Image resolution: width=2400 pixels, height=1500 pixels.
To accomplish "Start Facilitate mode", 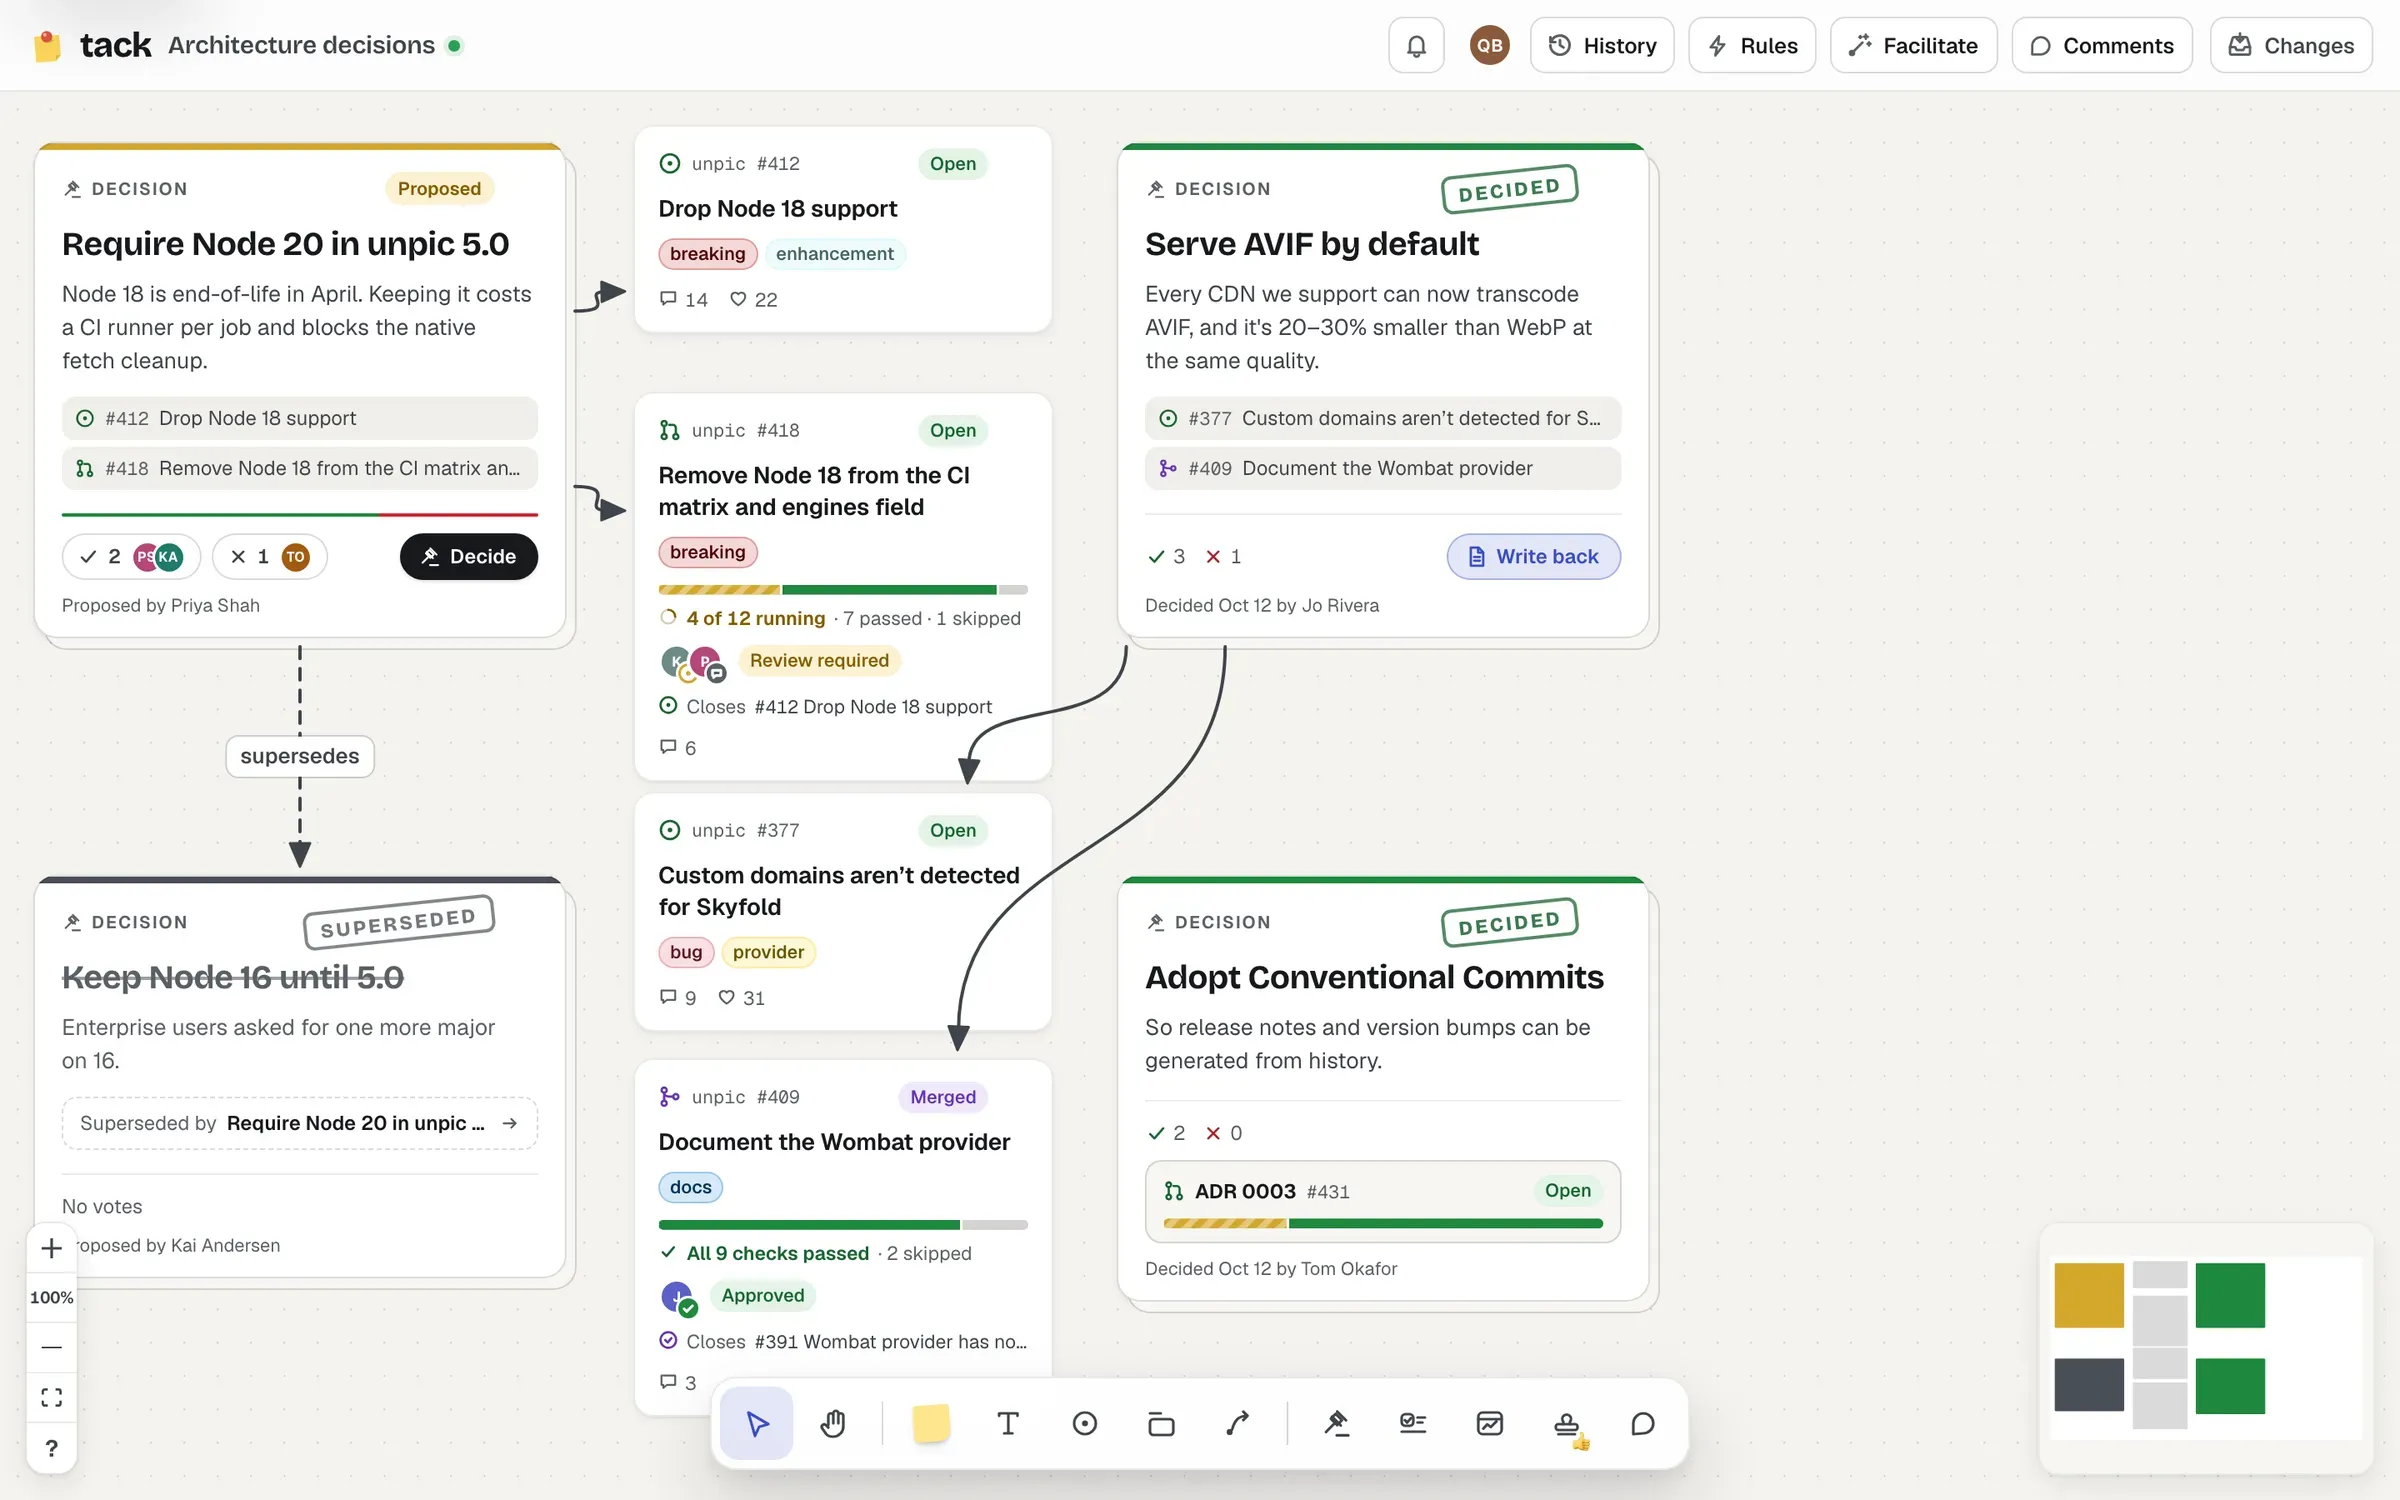I will click(1913, 45).
